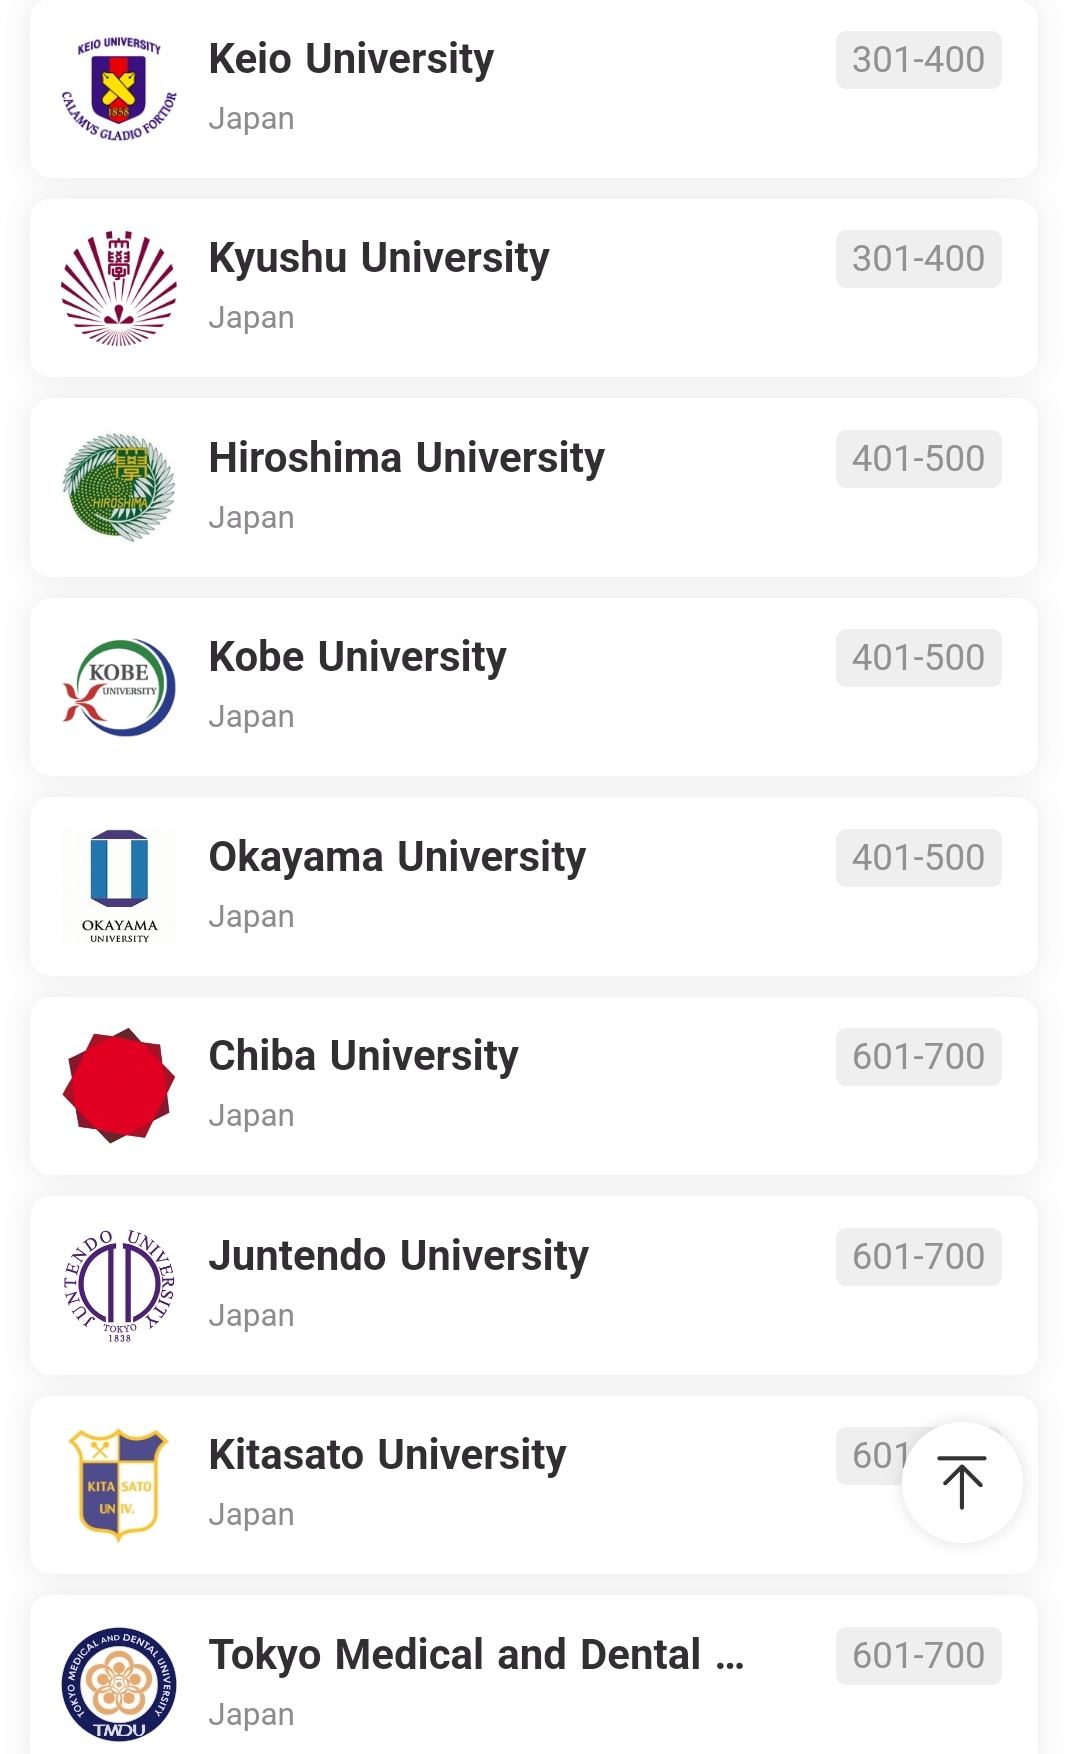
Task: Click the Kitasato University shield logo
Action: coord(119,1484)
